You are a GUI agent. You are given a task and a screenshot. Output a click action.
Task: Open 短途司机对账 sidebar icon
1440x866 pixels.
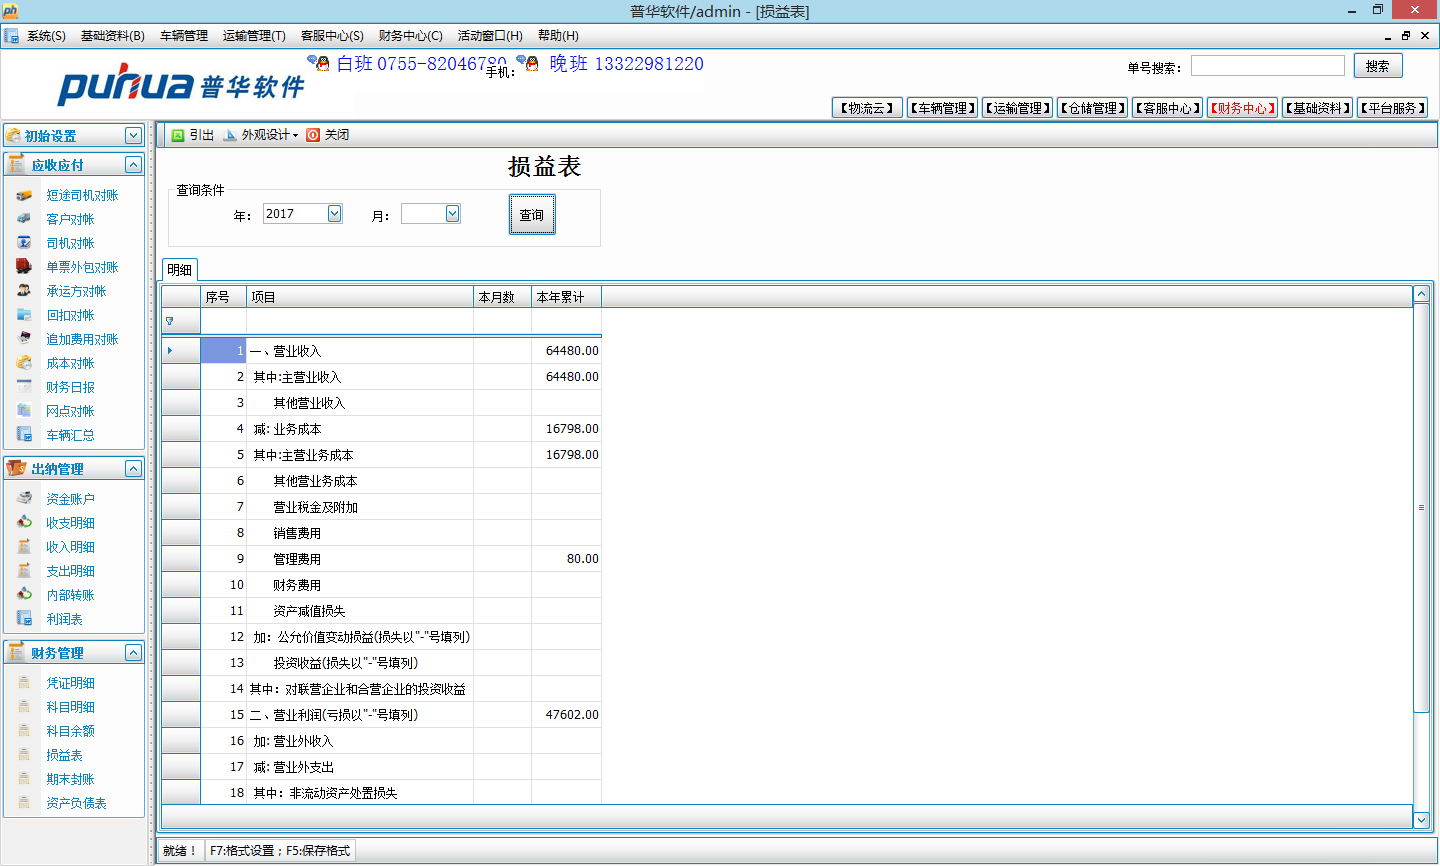(24, 196)
